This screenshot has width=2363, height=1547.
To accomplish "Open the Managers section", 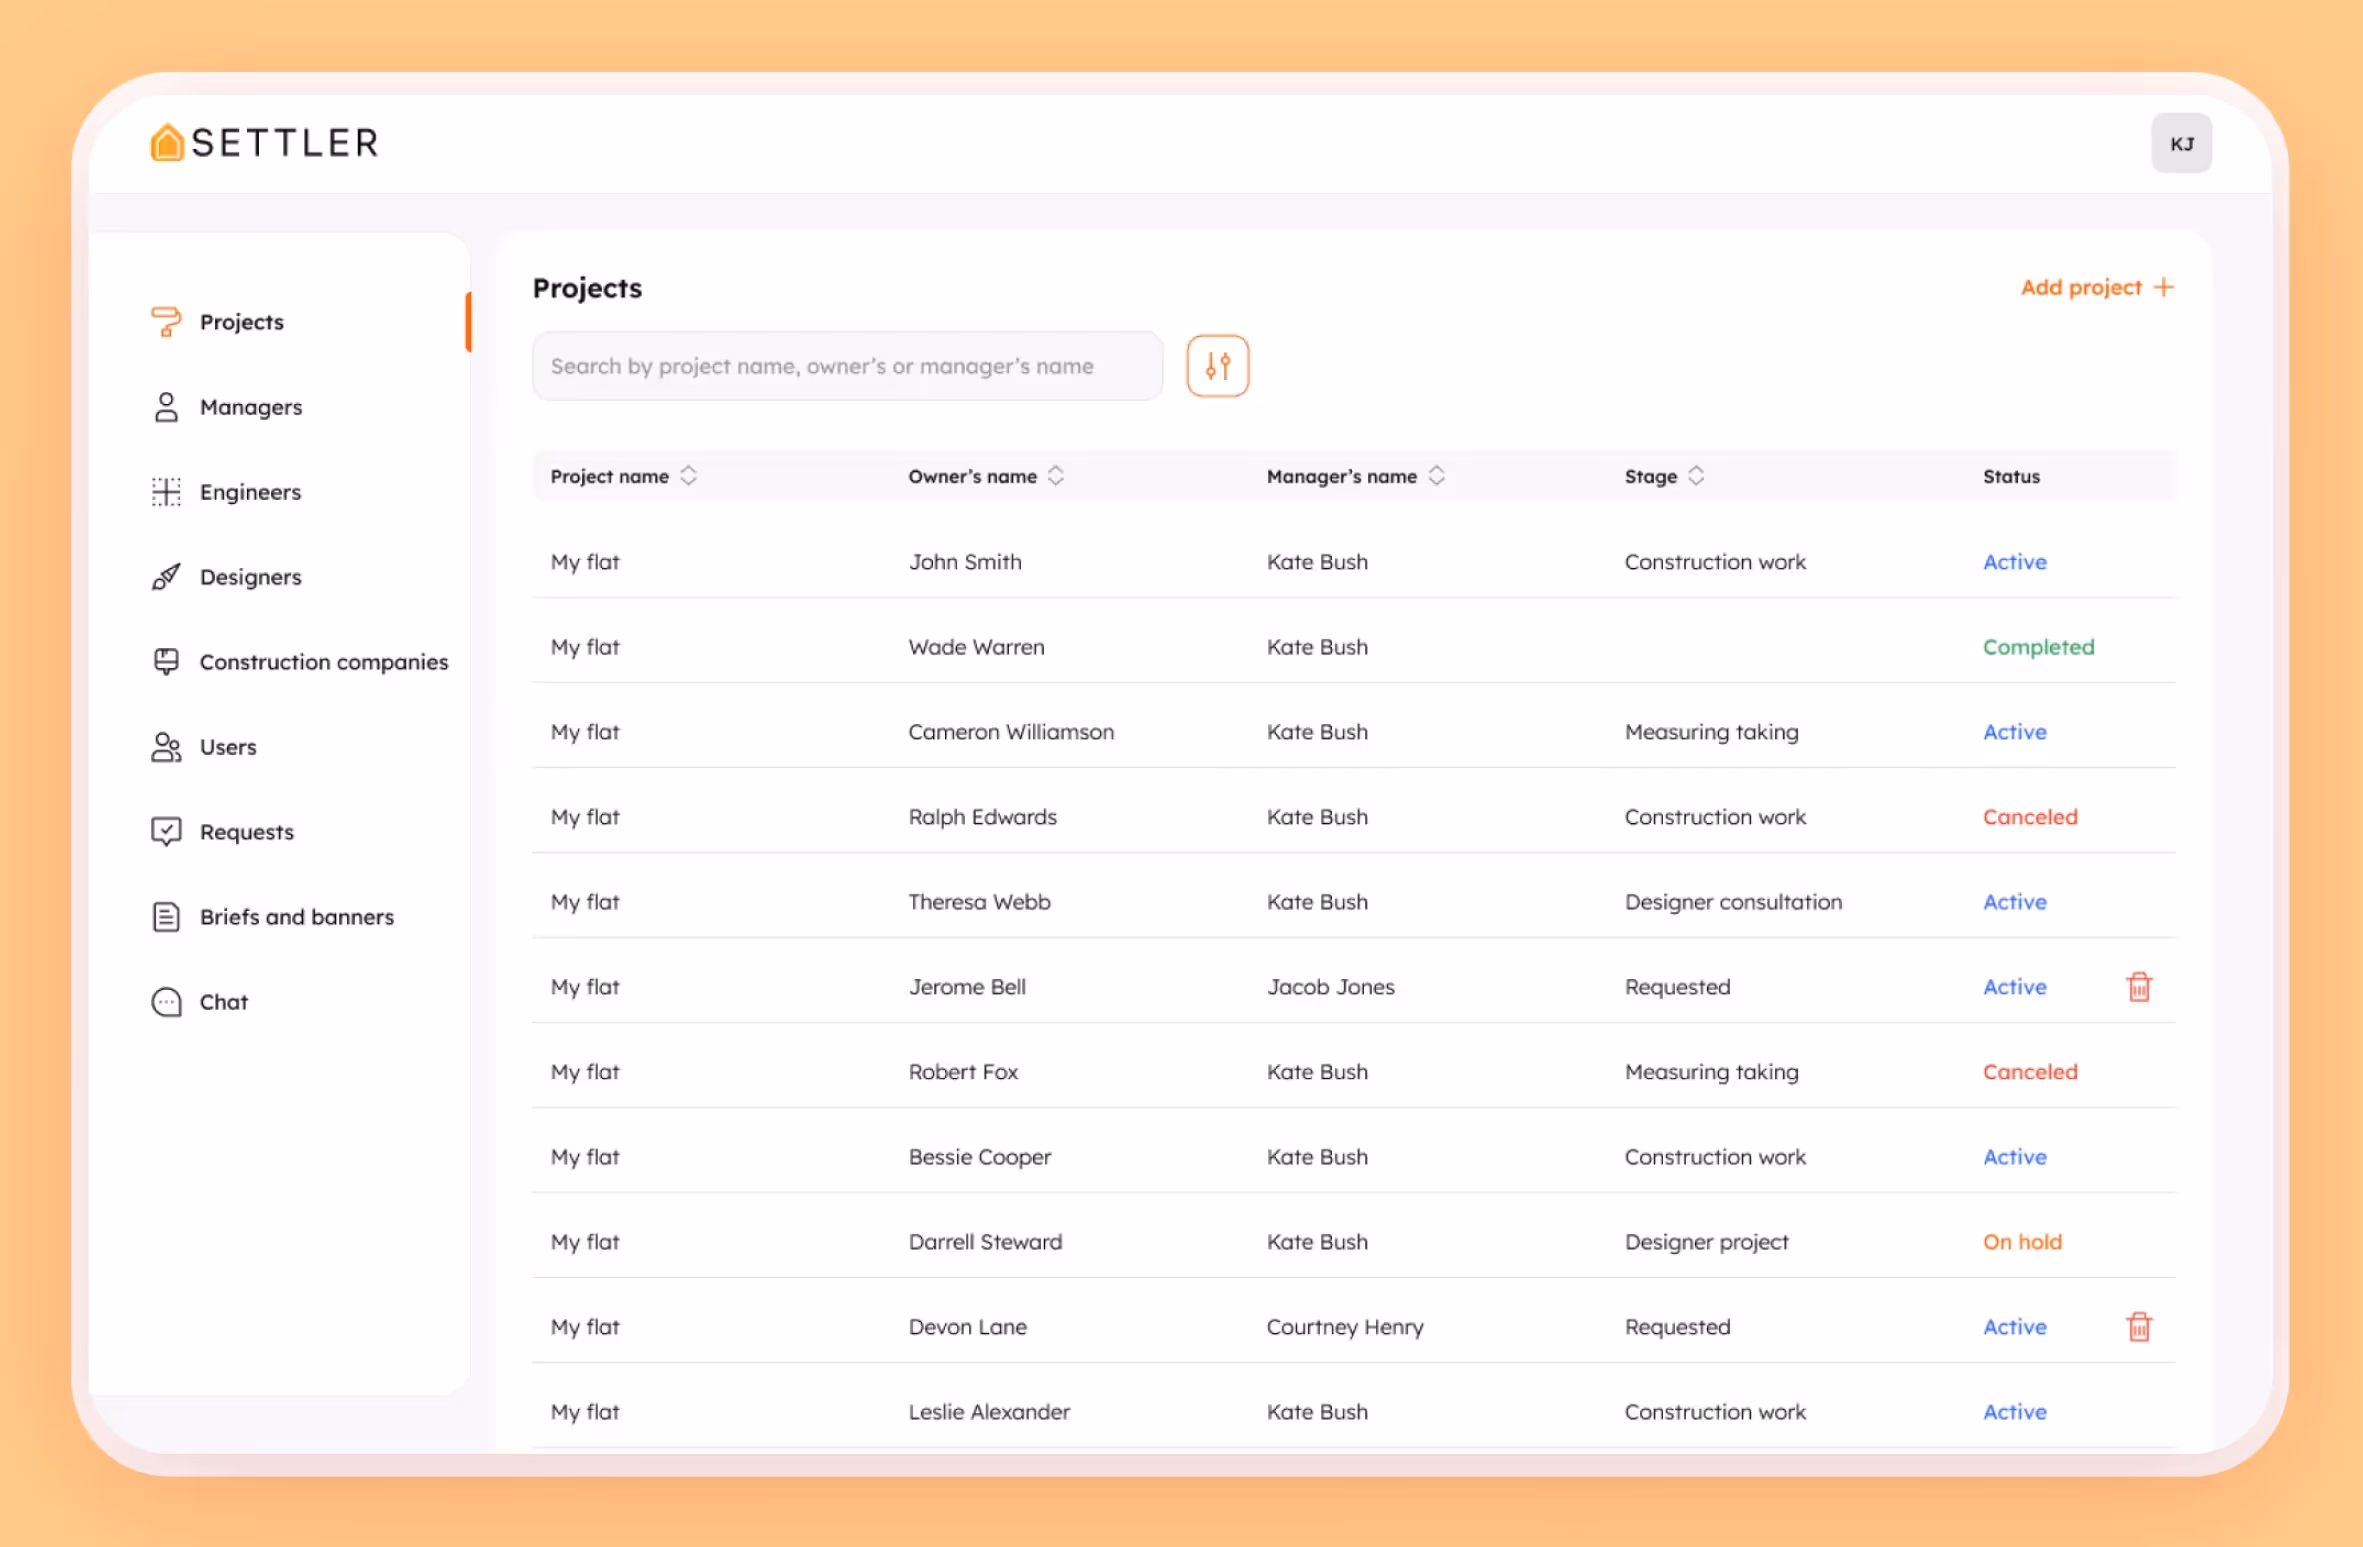I will click(x=250, y=406).
